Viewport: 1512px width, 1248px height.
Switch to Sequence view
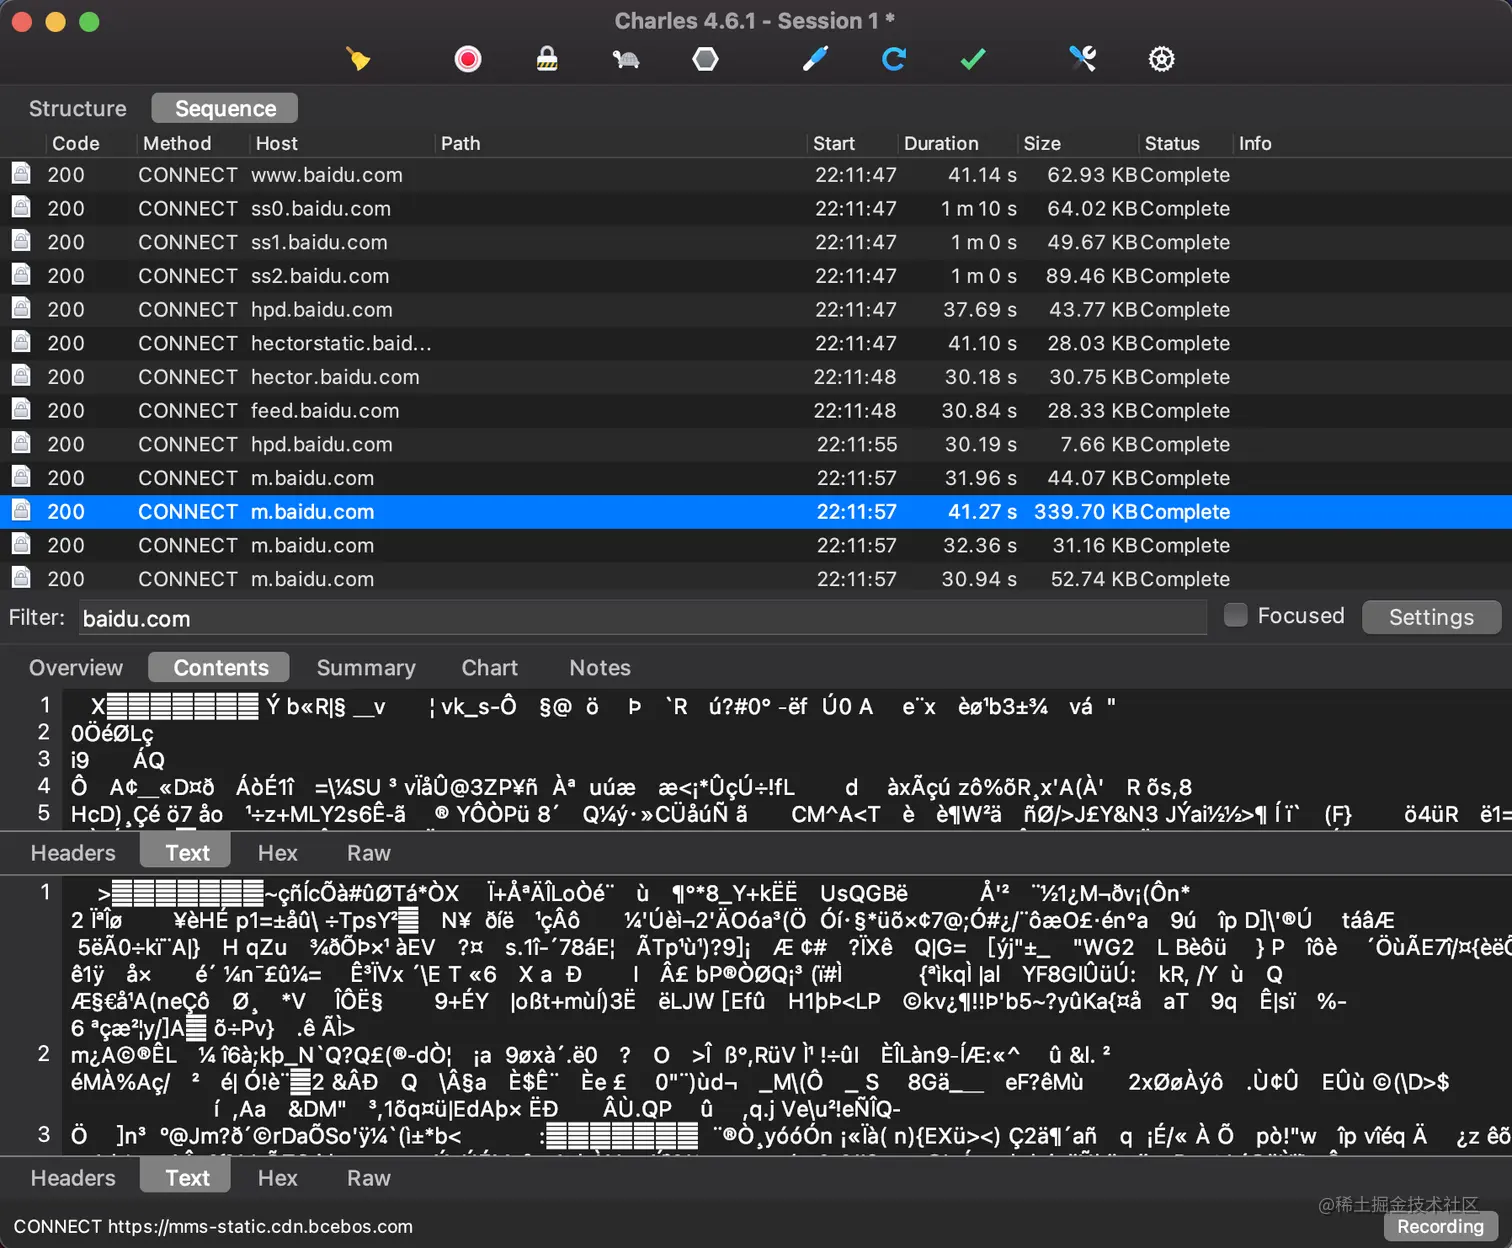pos(225,108)
